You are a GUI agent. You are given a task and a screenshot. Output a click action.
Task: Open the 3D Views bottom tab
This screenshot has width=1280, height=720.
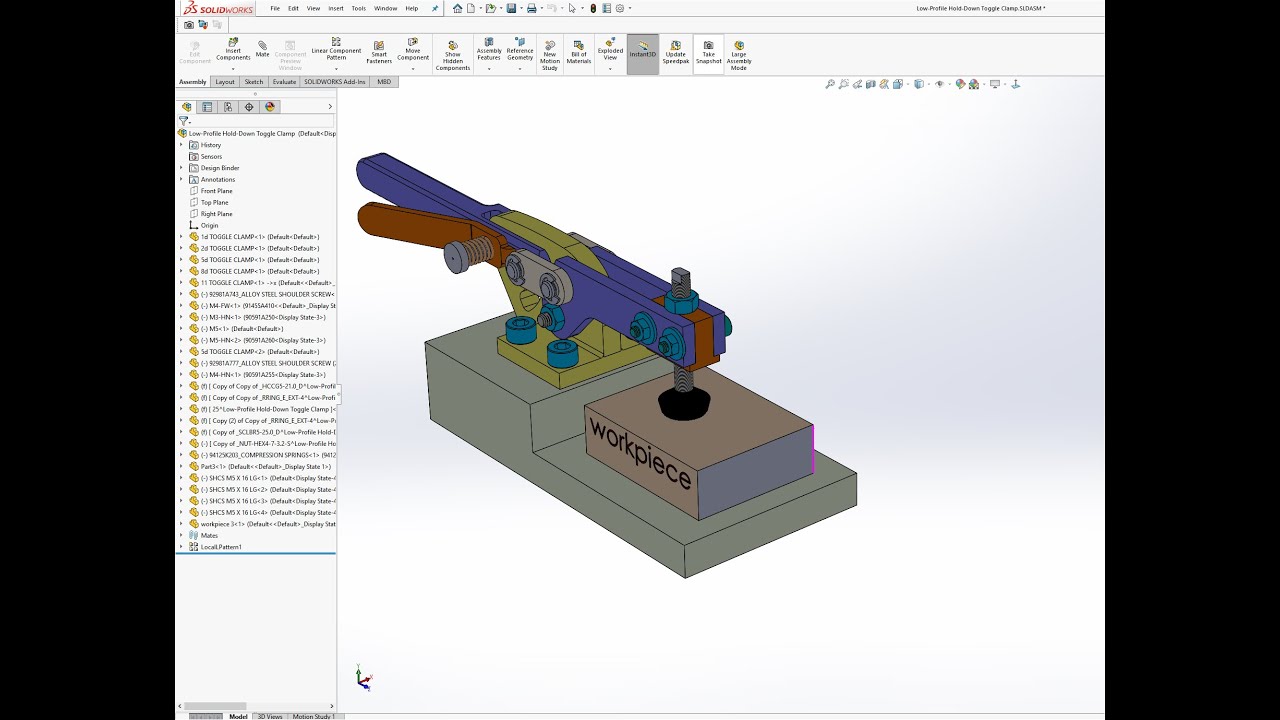(270, 716)
